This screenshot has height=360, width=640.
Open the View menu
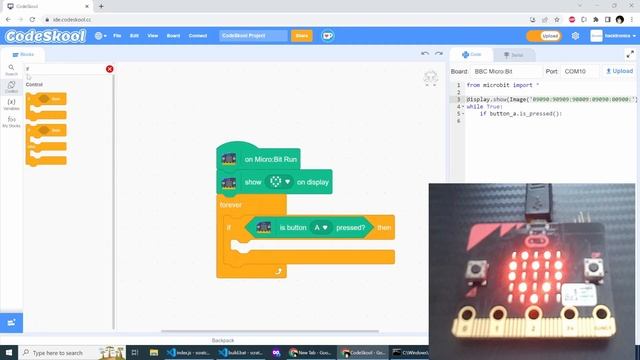pos(153,36)
